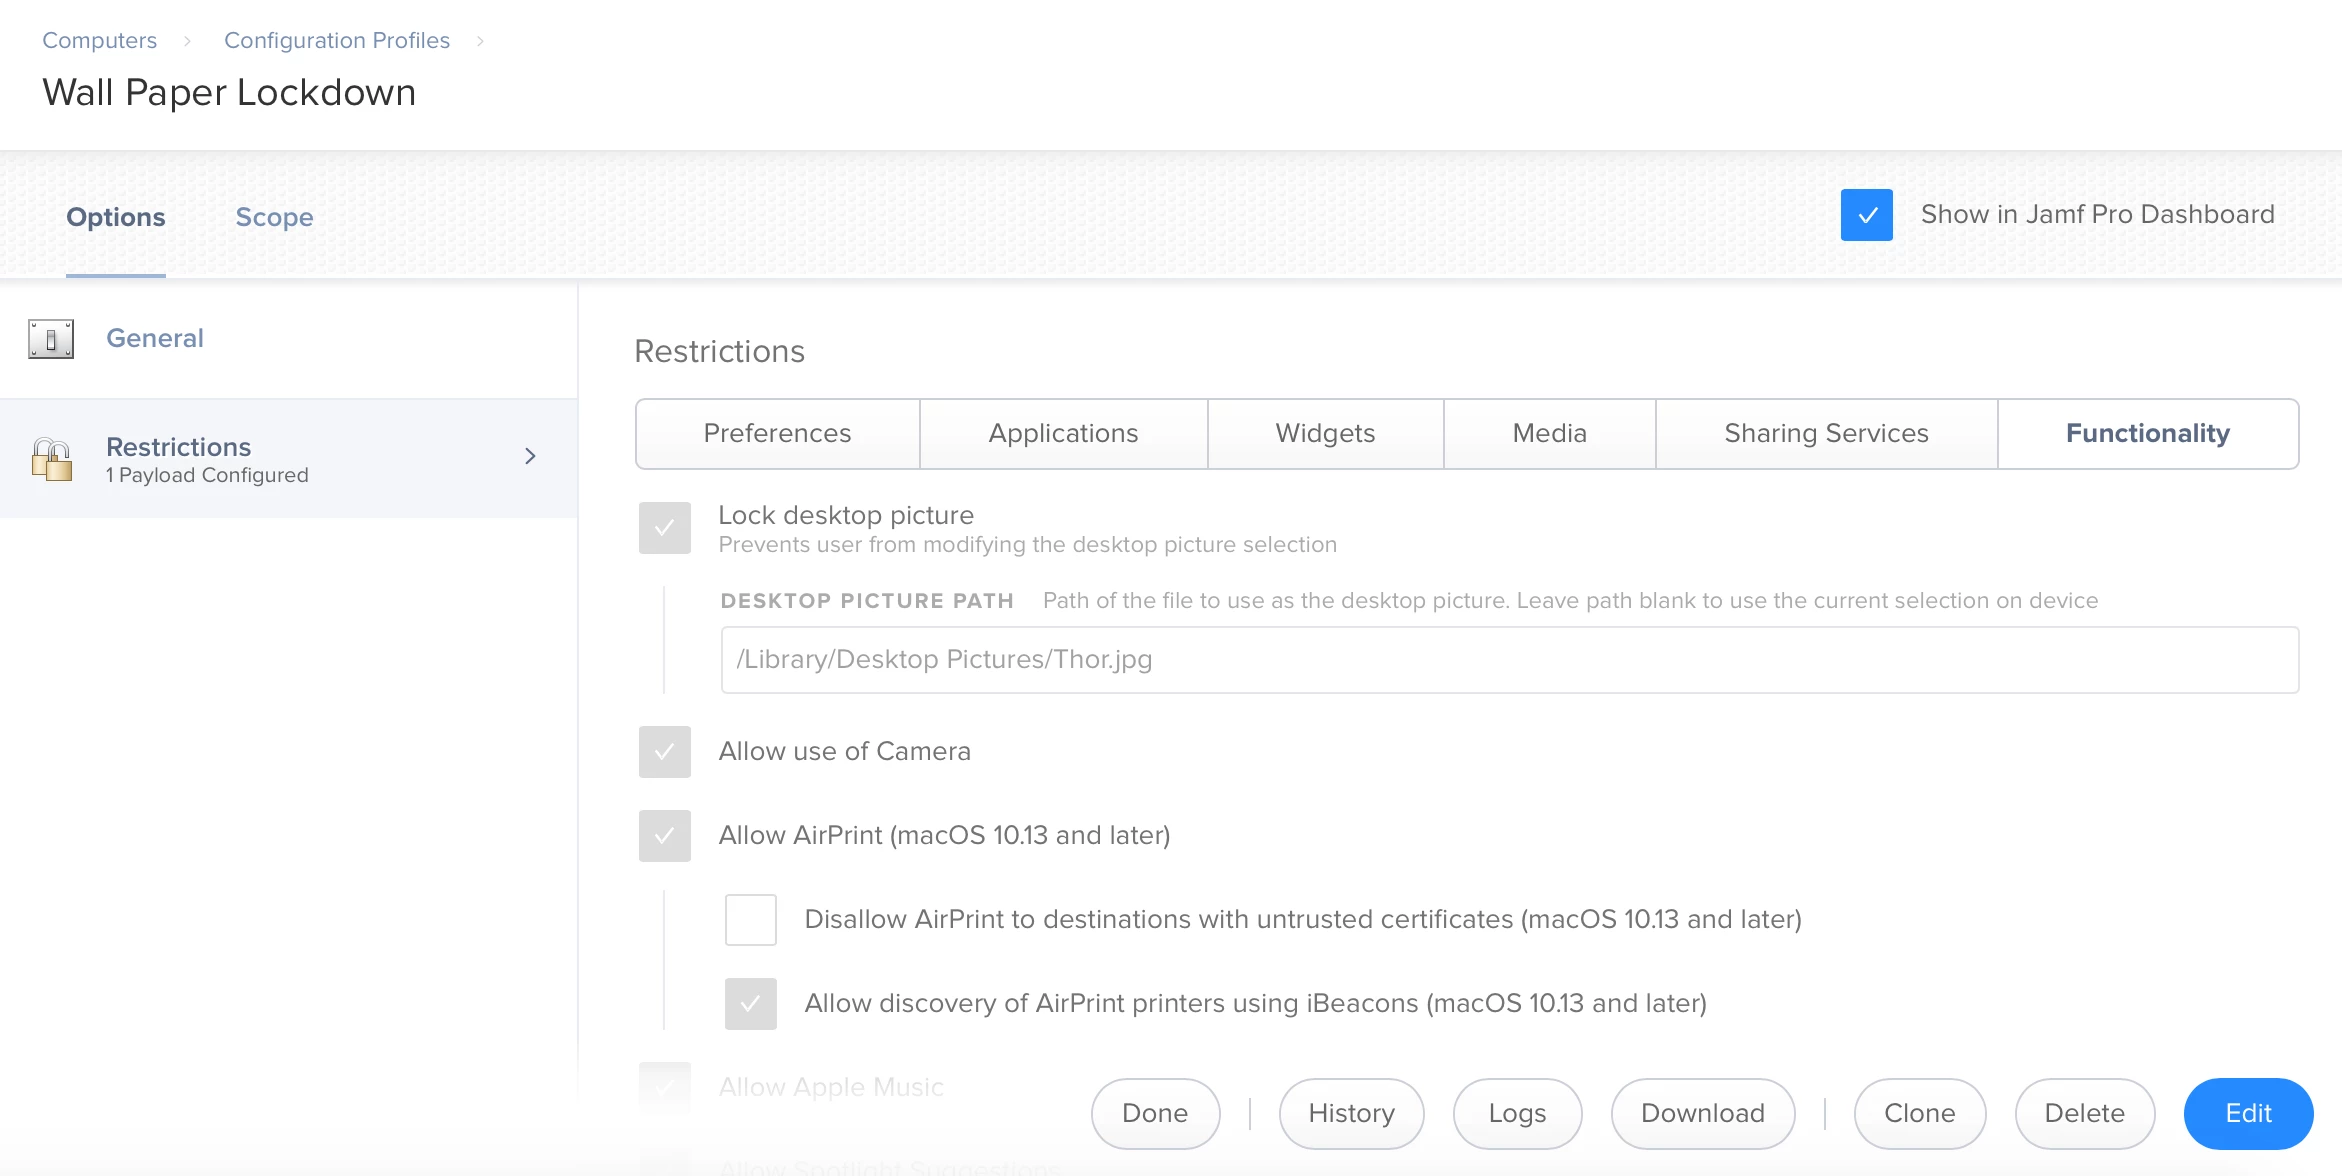2342x1176 pixels.
Task: Click the 1 Payload Configured text
Action: [207, 476]
